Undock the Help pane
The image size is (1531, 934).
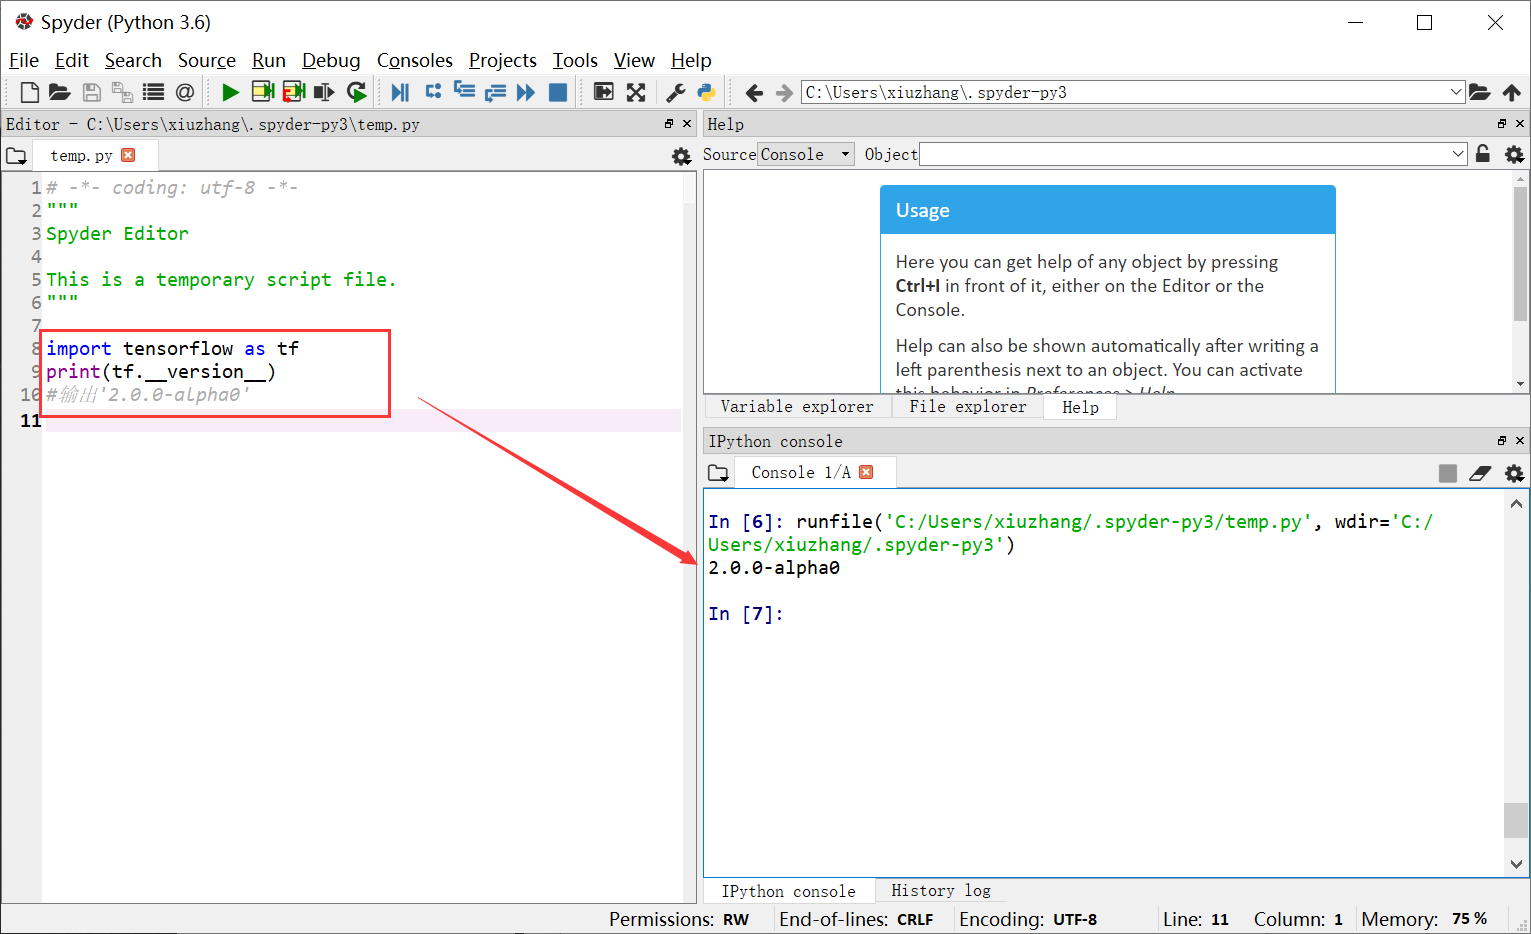coord(1502,124)
